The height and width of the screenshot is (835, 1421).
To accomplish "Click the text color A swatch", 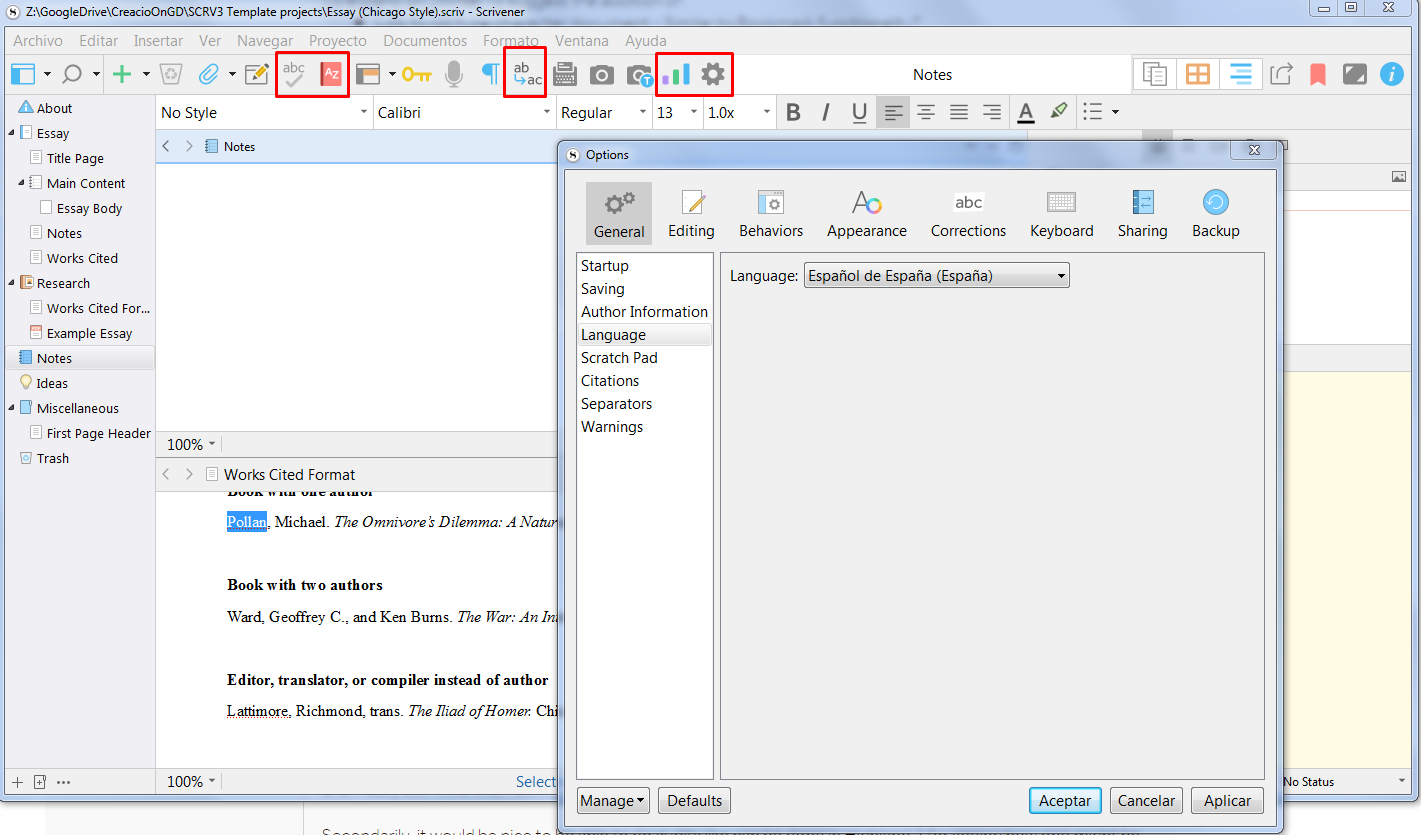I will [1025, 113].
